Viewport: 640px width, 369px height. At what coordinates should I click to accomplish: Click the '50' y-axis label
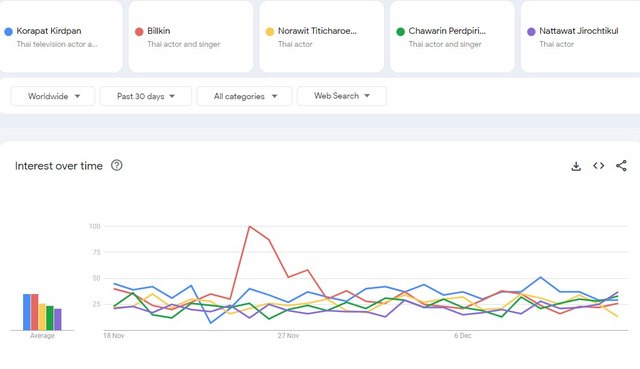pos(96,278)
